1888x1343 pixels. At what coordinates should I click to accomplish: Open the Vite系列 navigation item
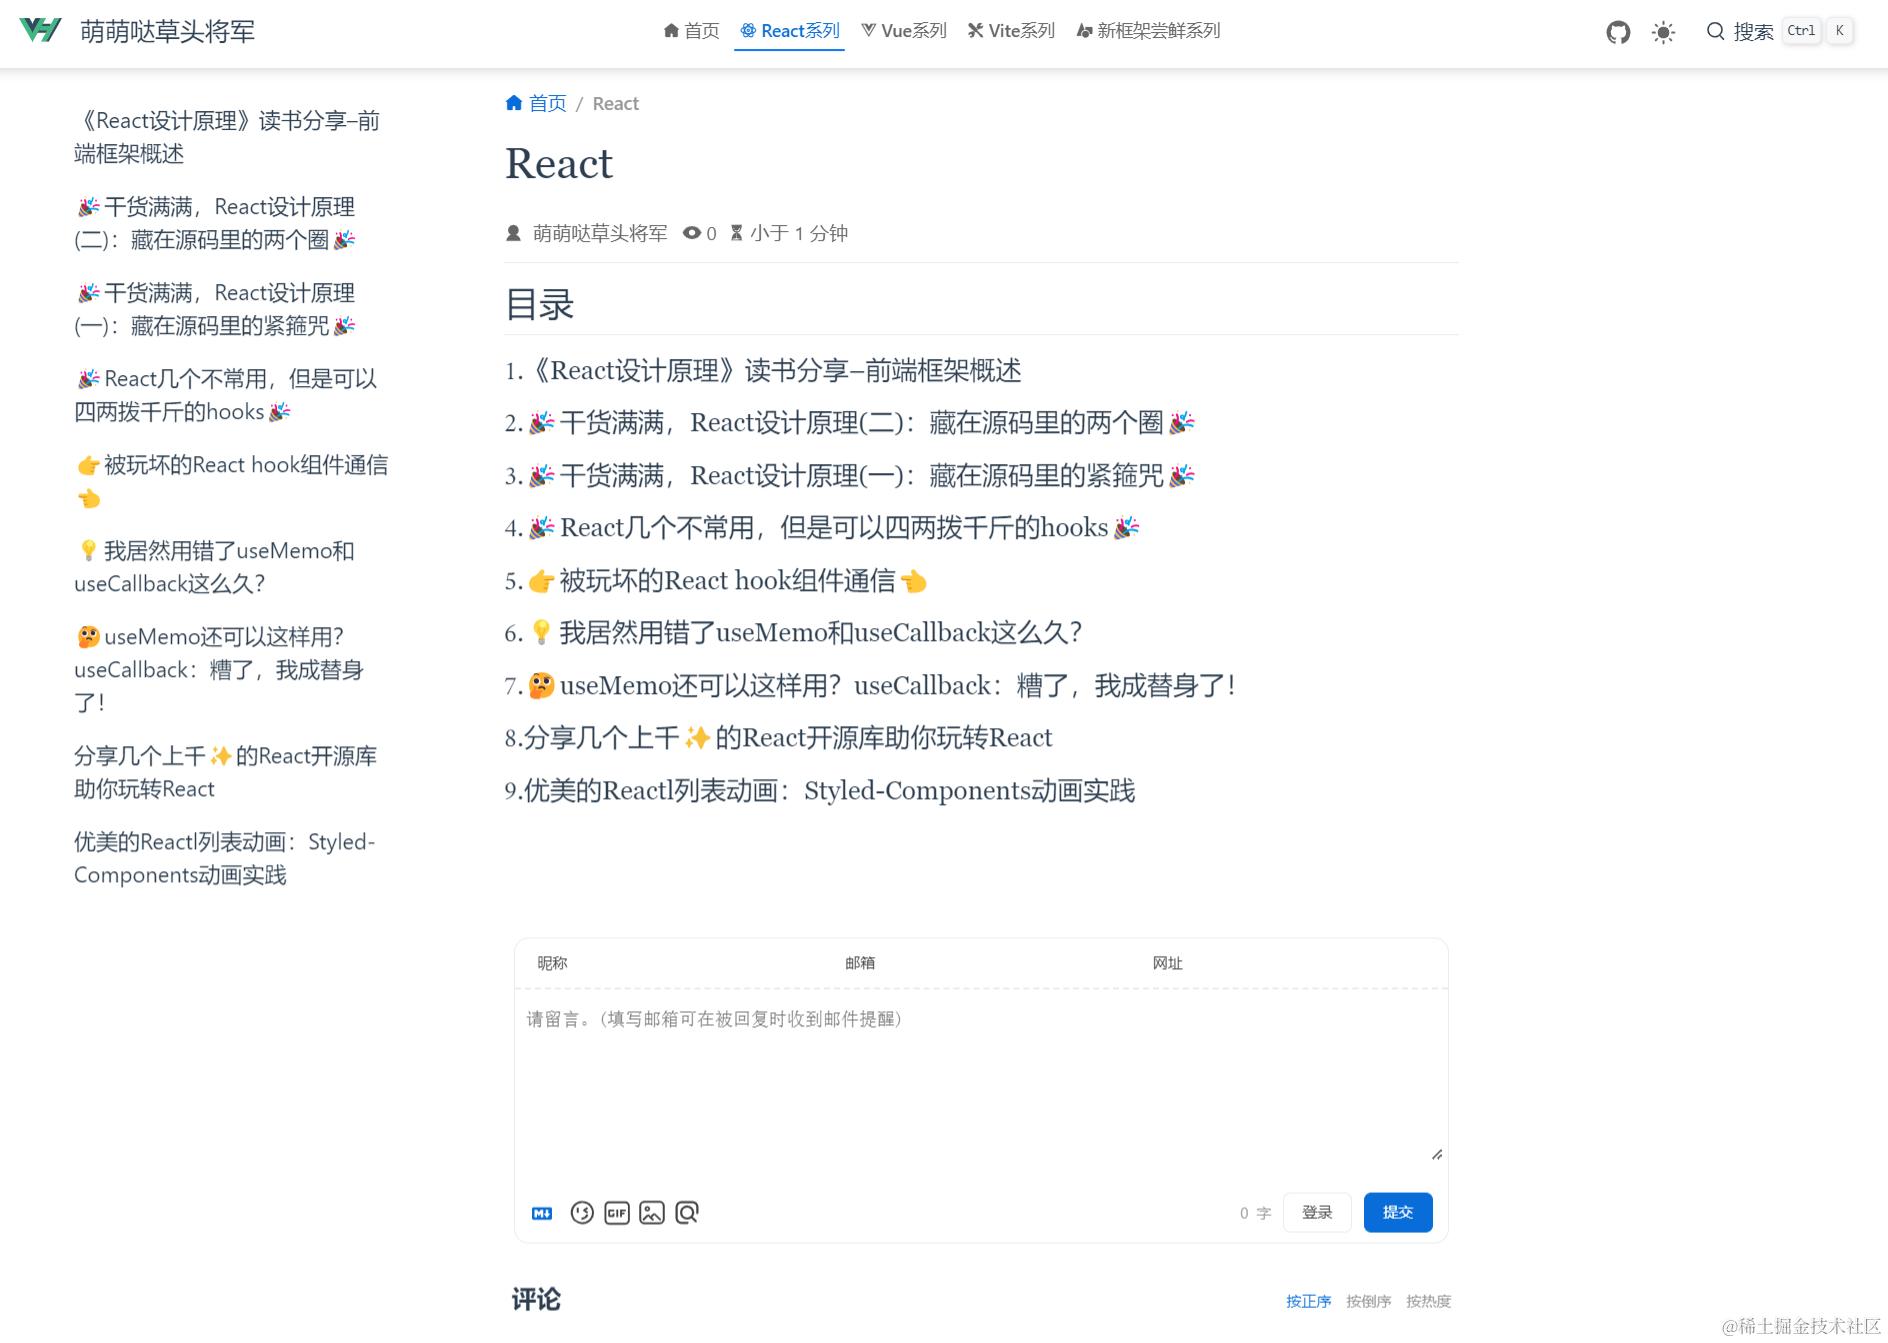pos(1011,31)
